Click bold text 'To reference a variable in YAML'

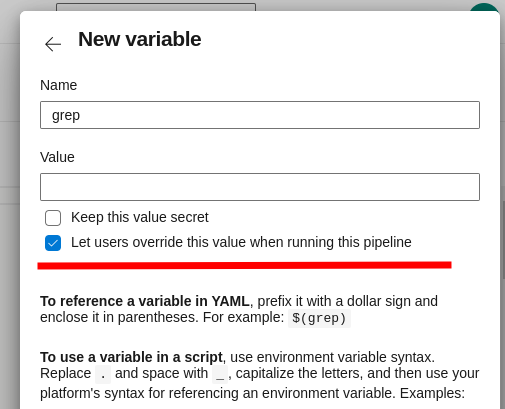(145, 301)
